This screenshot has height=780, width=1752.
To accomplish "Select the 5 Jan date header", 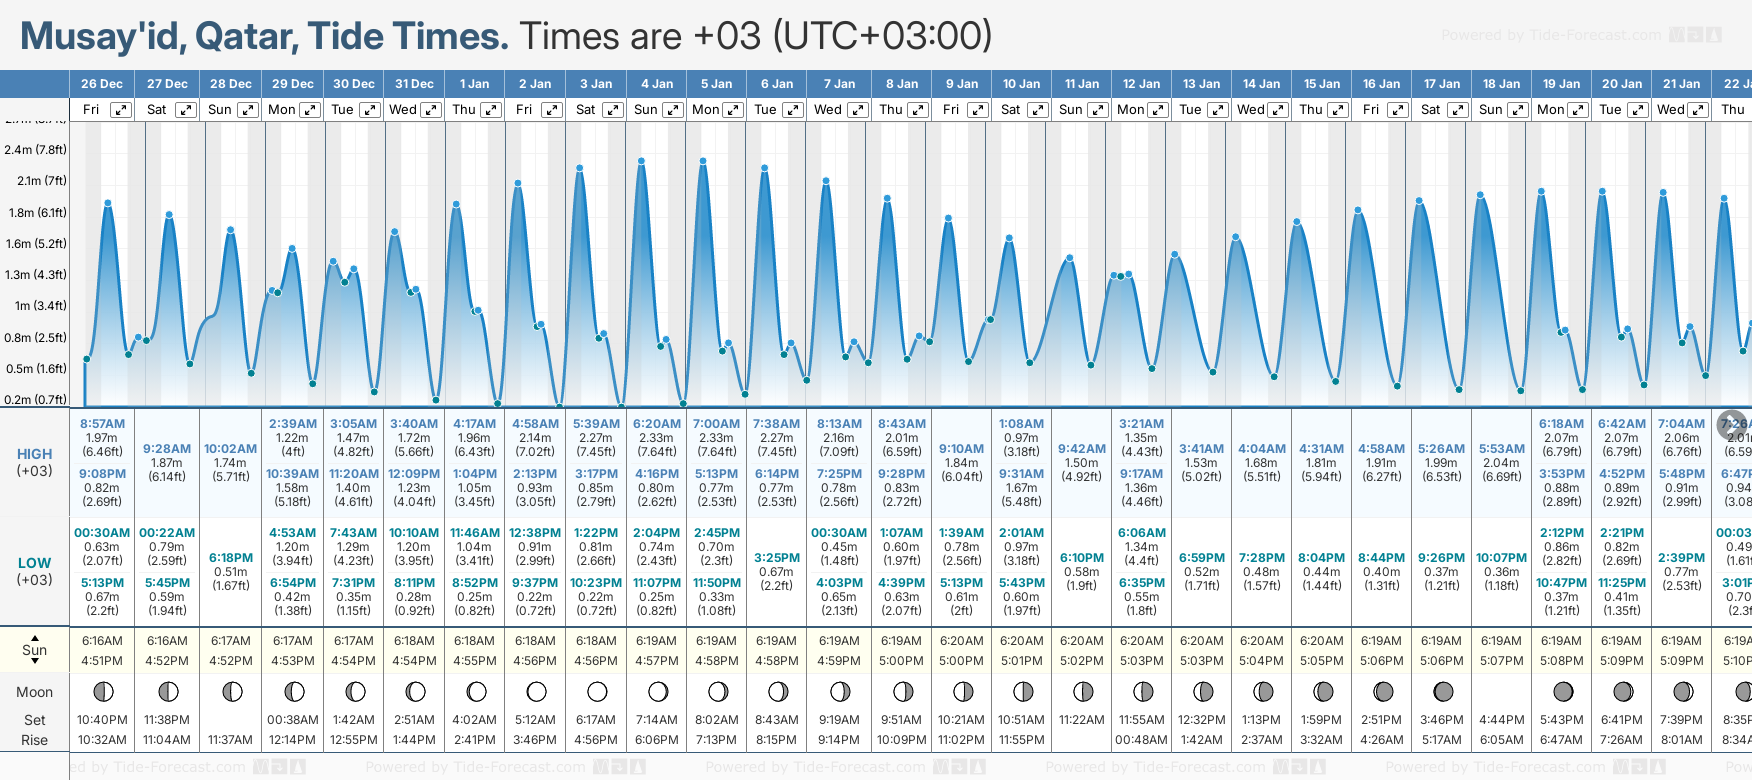I will pos(716,84).
